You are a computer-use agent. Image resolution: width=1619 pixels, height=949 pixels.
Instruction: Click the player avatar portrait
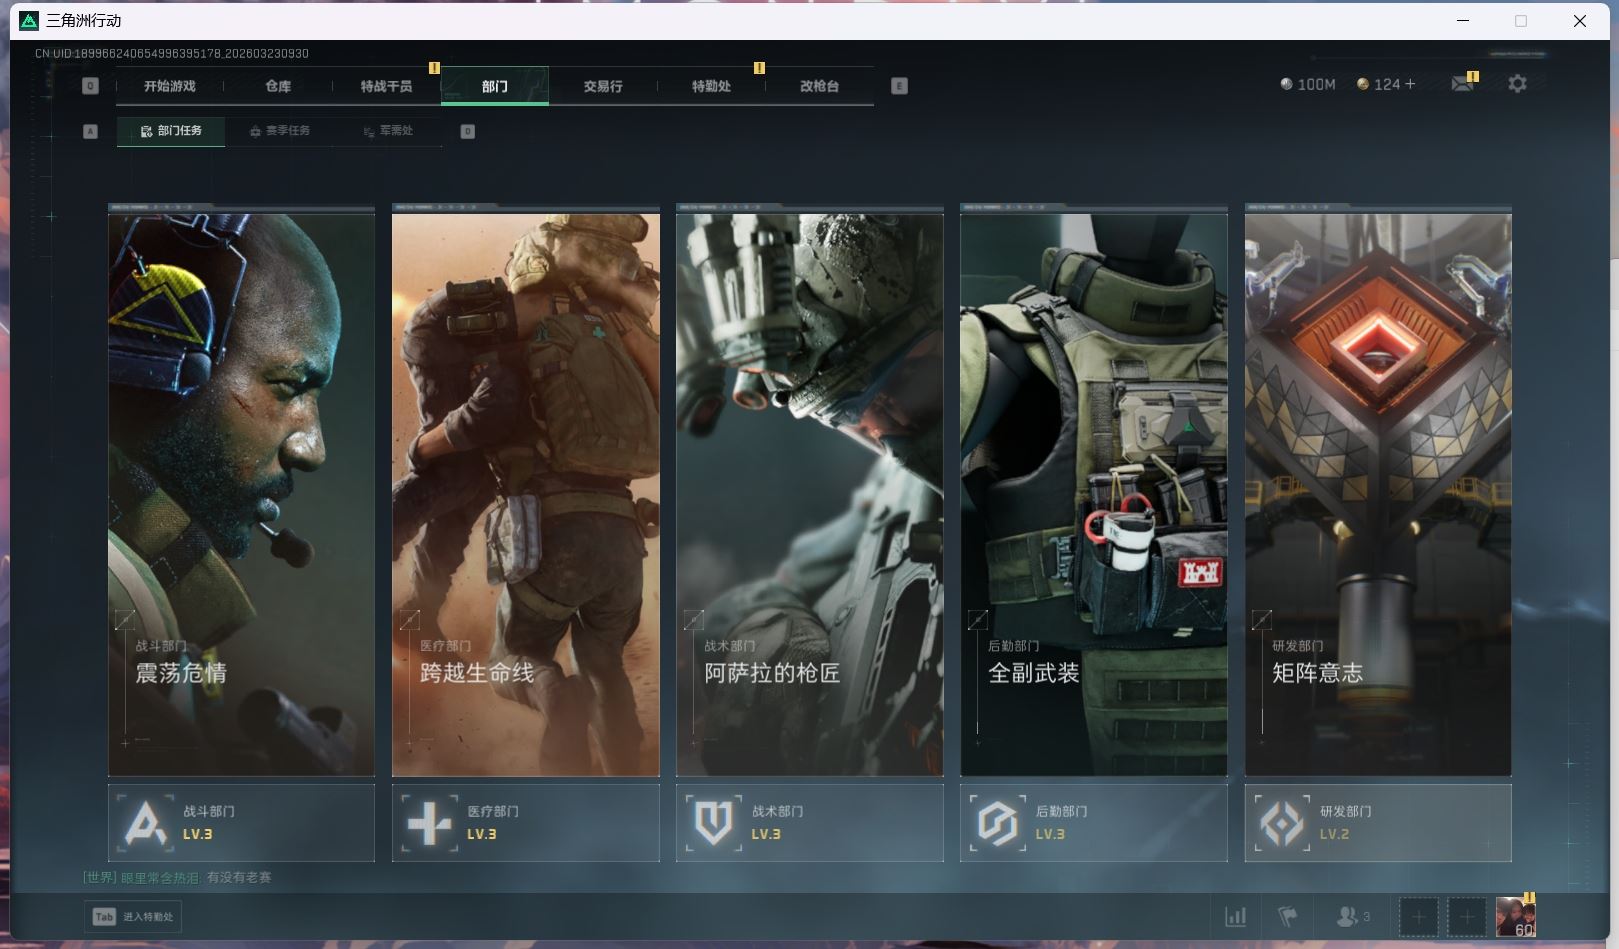(1515, 916)
